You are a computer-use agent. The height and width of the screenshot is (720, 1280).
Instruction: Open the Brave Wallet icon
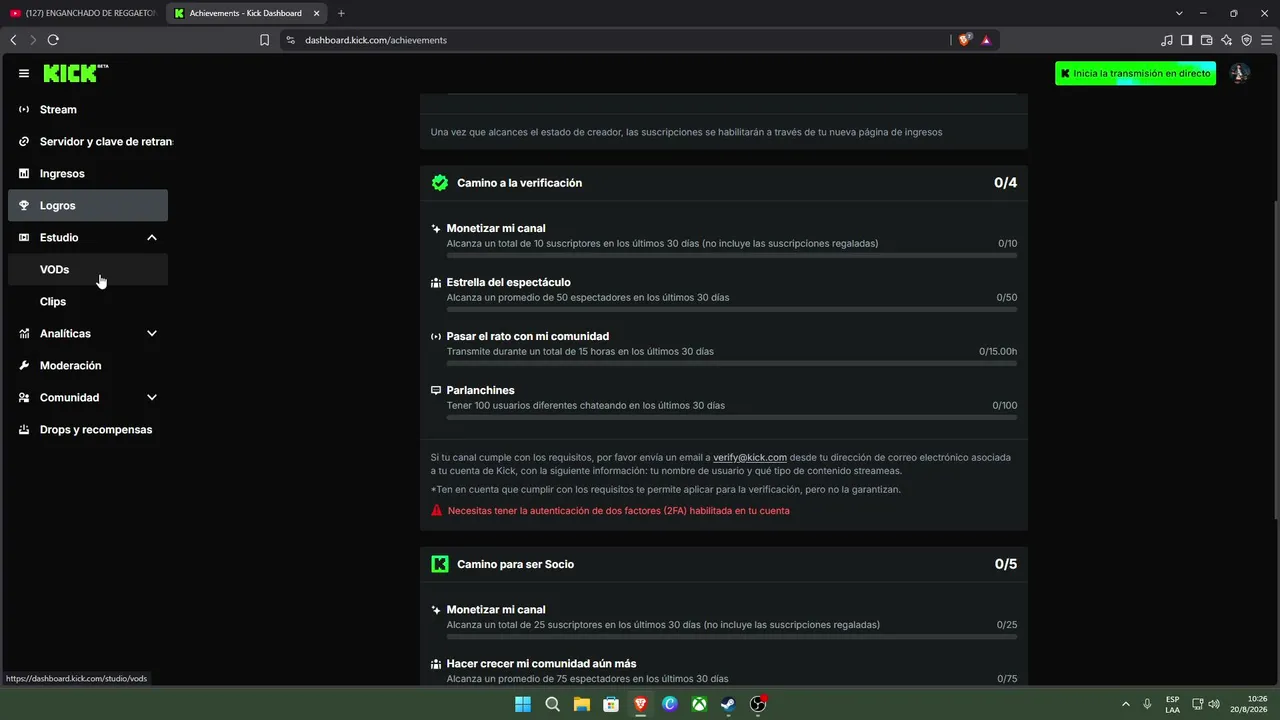click(1207, 40)
